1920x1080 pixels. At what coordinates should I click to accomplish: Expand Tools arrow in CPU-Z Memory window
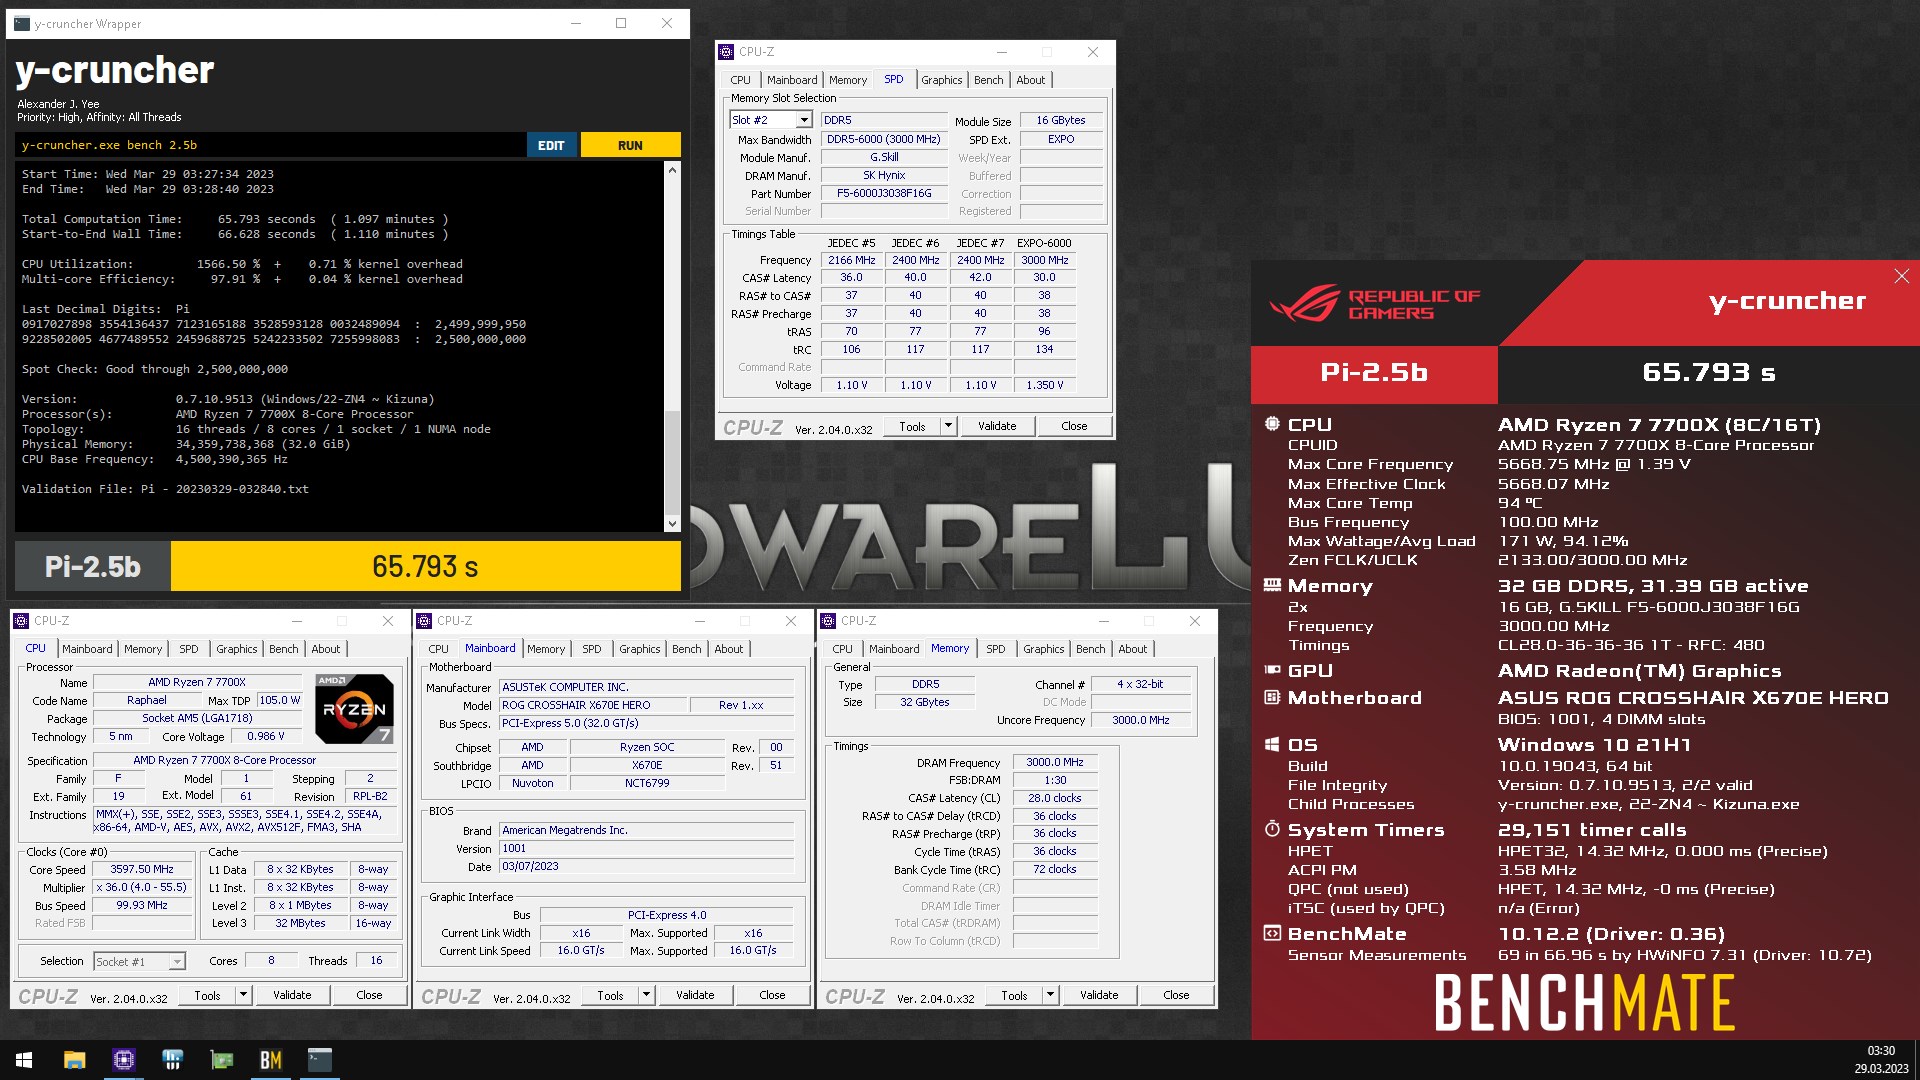pyautogui.click(x=1050, y=995)
